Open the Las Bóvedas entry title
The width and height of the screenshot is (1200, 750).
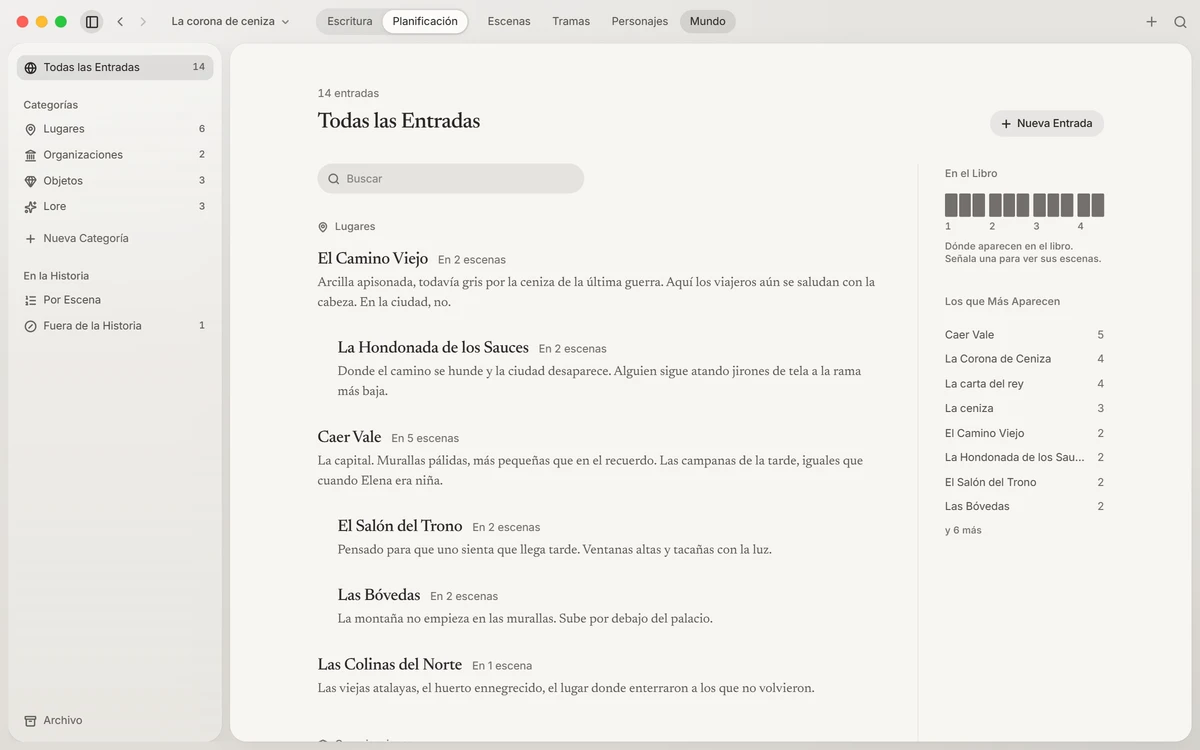pos(379,595)
